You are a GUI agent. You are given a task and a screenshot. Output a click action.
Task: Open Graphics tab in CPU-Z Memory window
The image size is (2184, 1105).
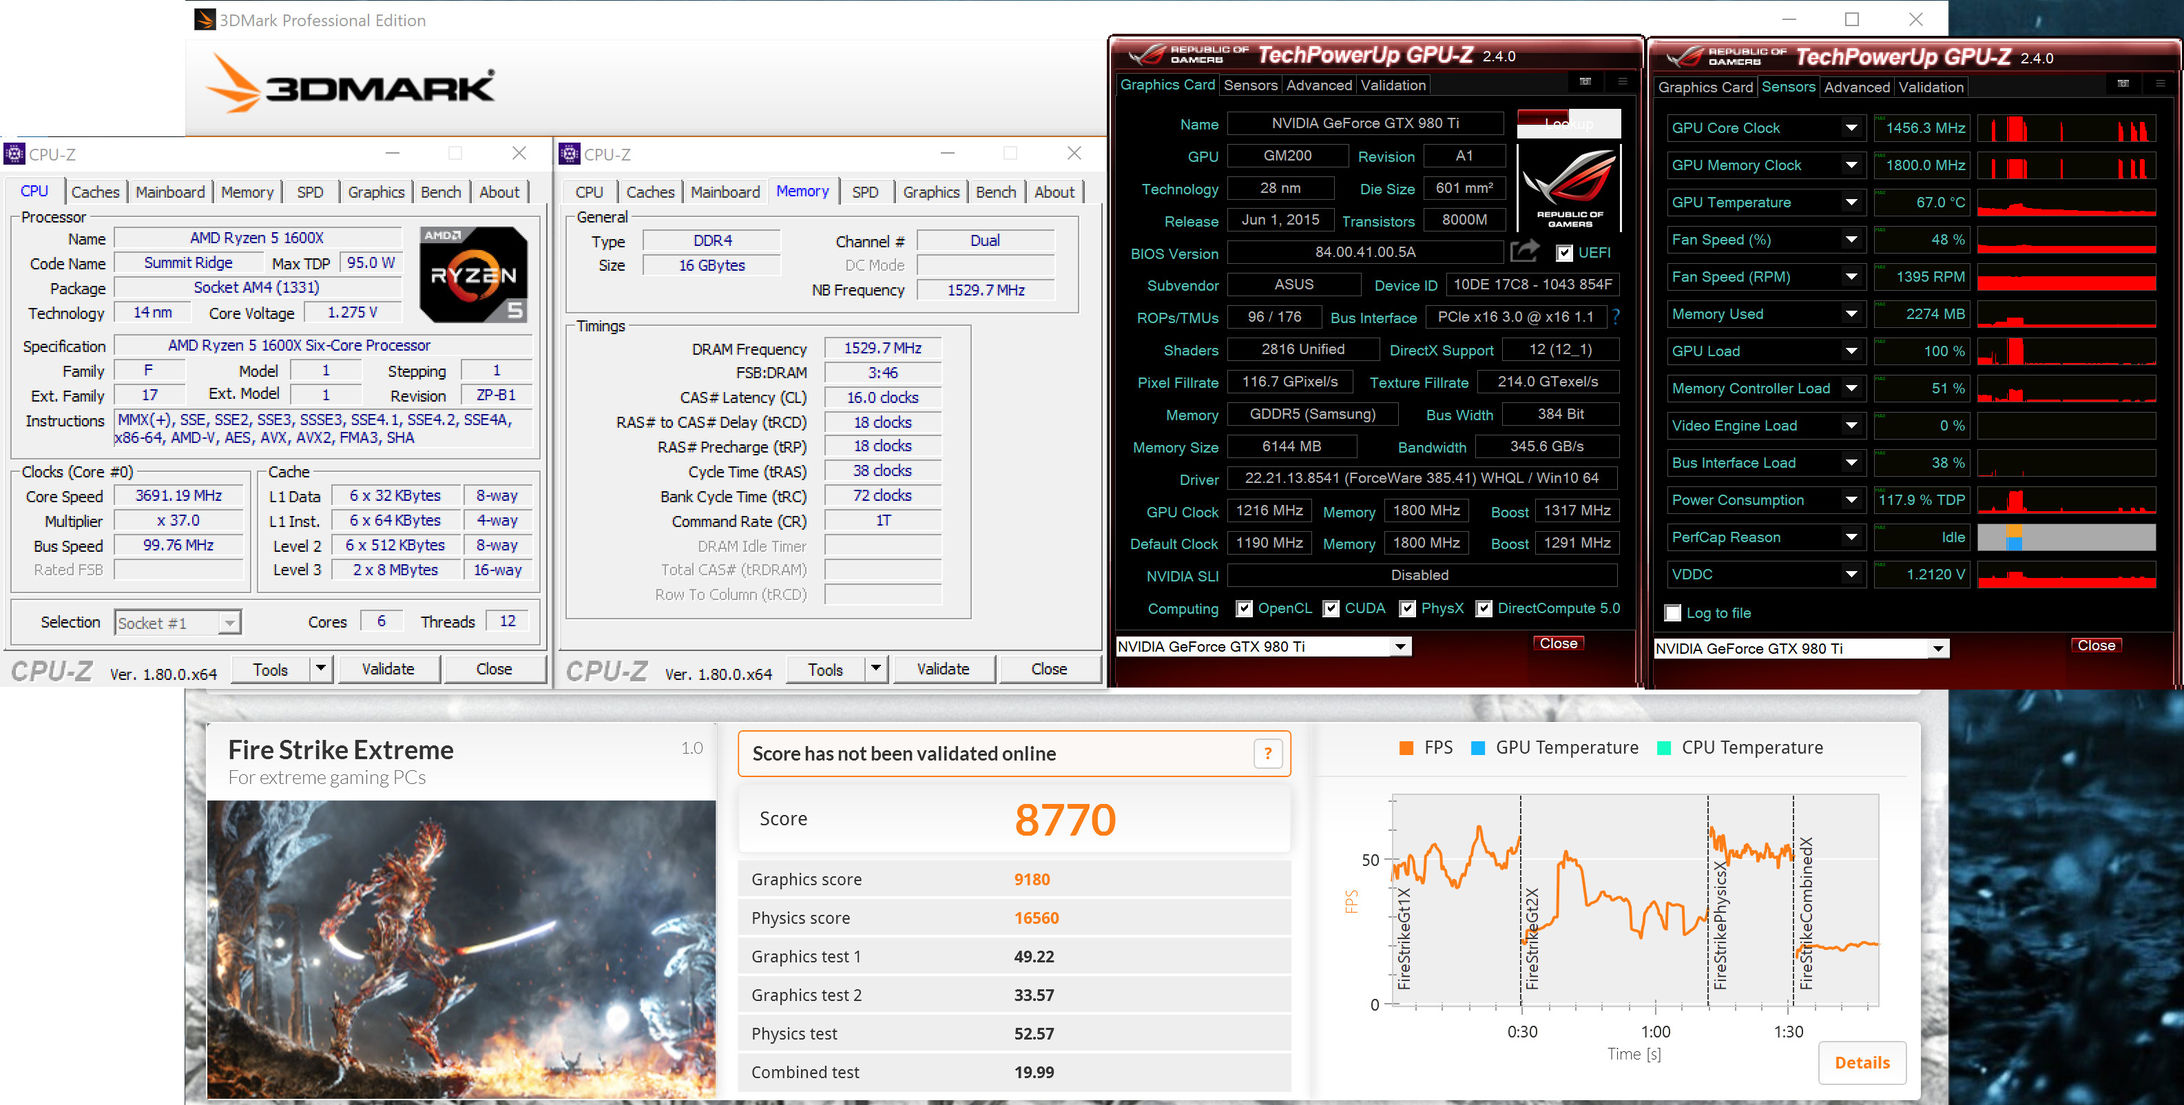931,192
